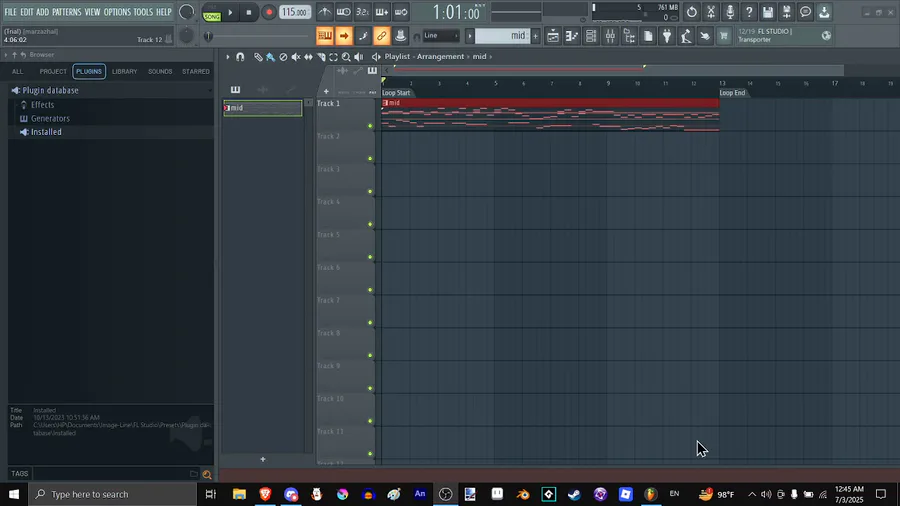Toggle wait for input before recording

[343, 12]
